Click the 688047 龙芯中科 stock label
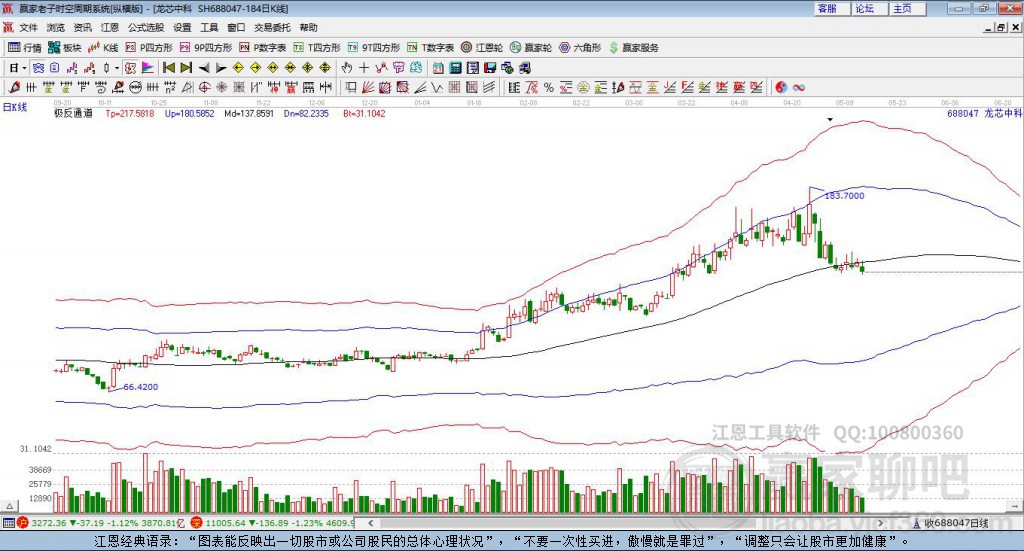This screenshot has width=1024, height=551. click(984, 113)
